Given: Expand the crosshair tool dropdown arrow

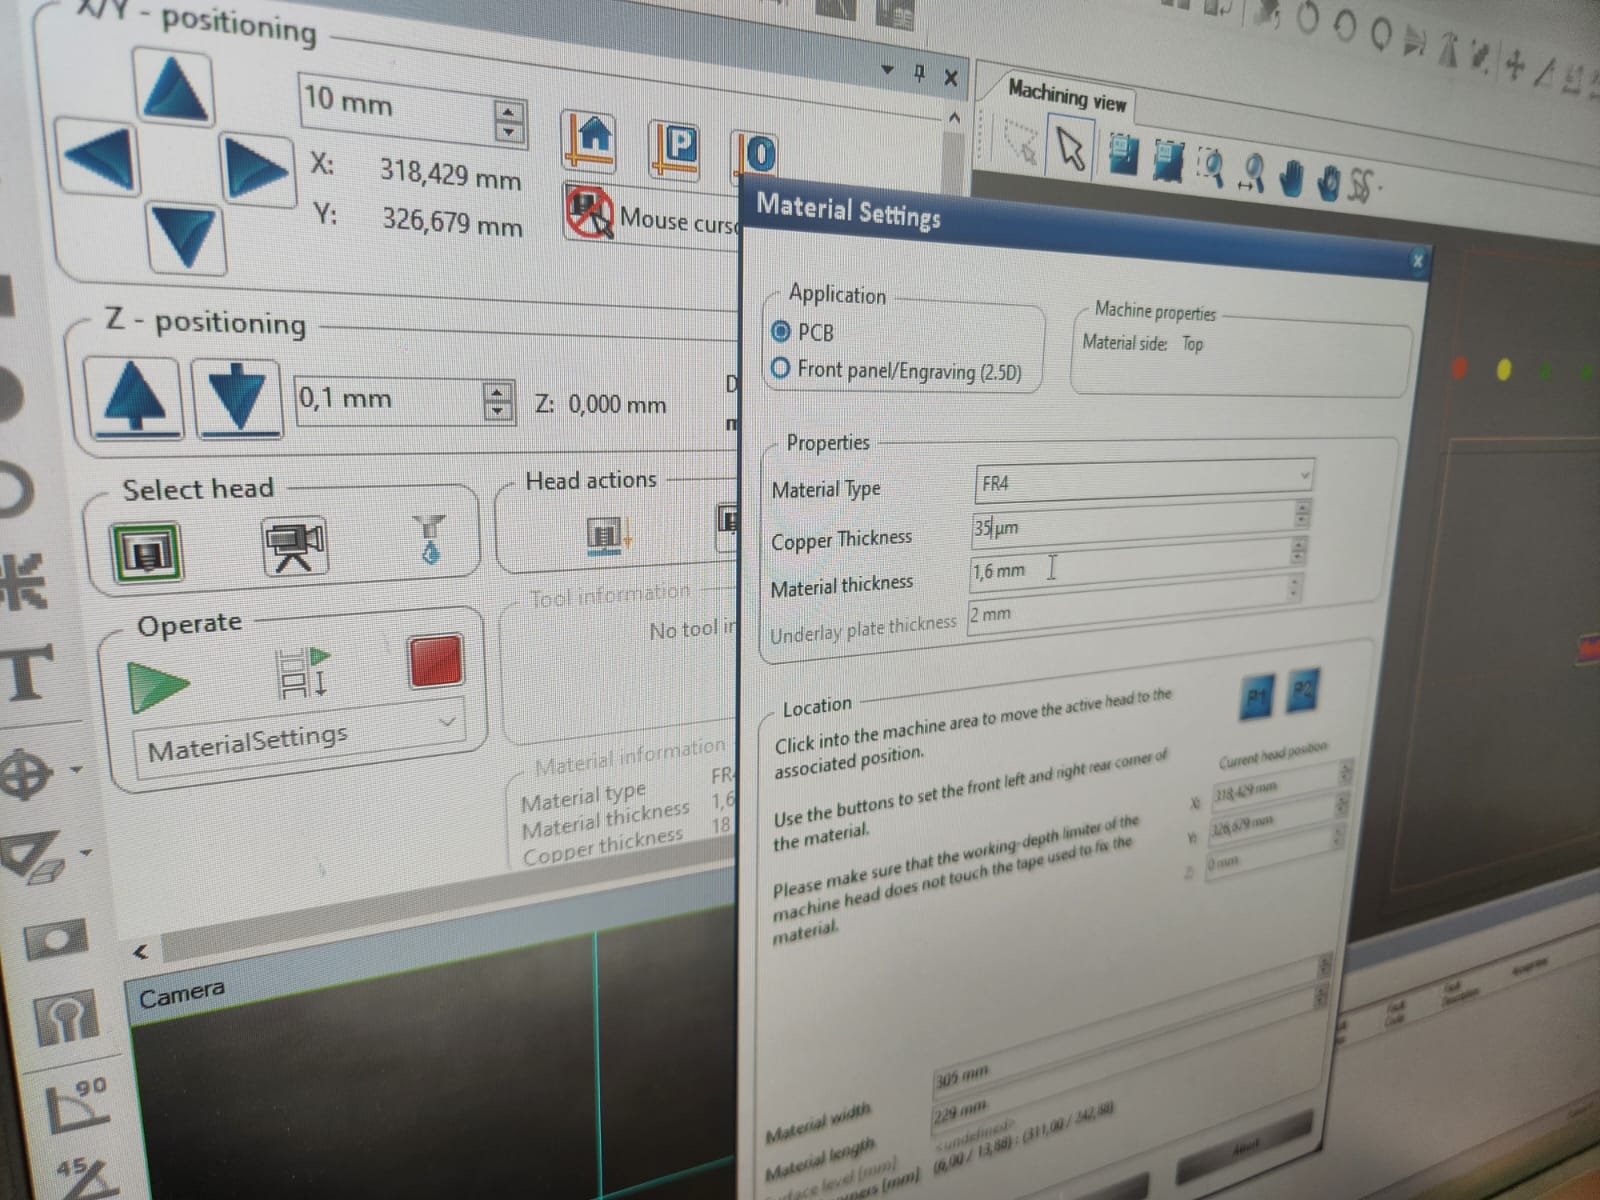Looking at the screenshot, I should pos(75,770).
